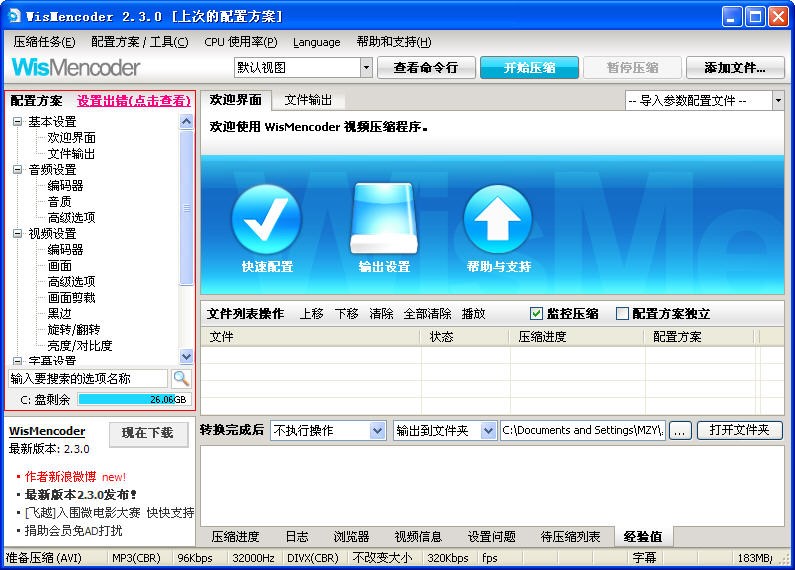Viewport: 795px width, 570px height.
Task: Click the 添加文件... button
Action: pos(735,67)
